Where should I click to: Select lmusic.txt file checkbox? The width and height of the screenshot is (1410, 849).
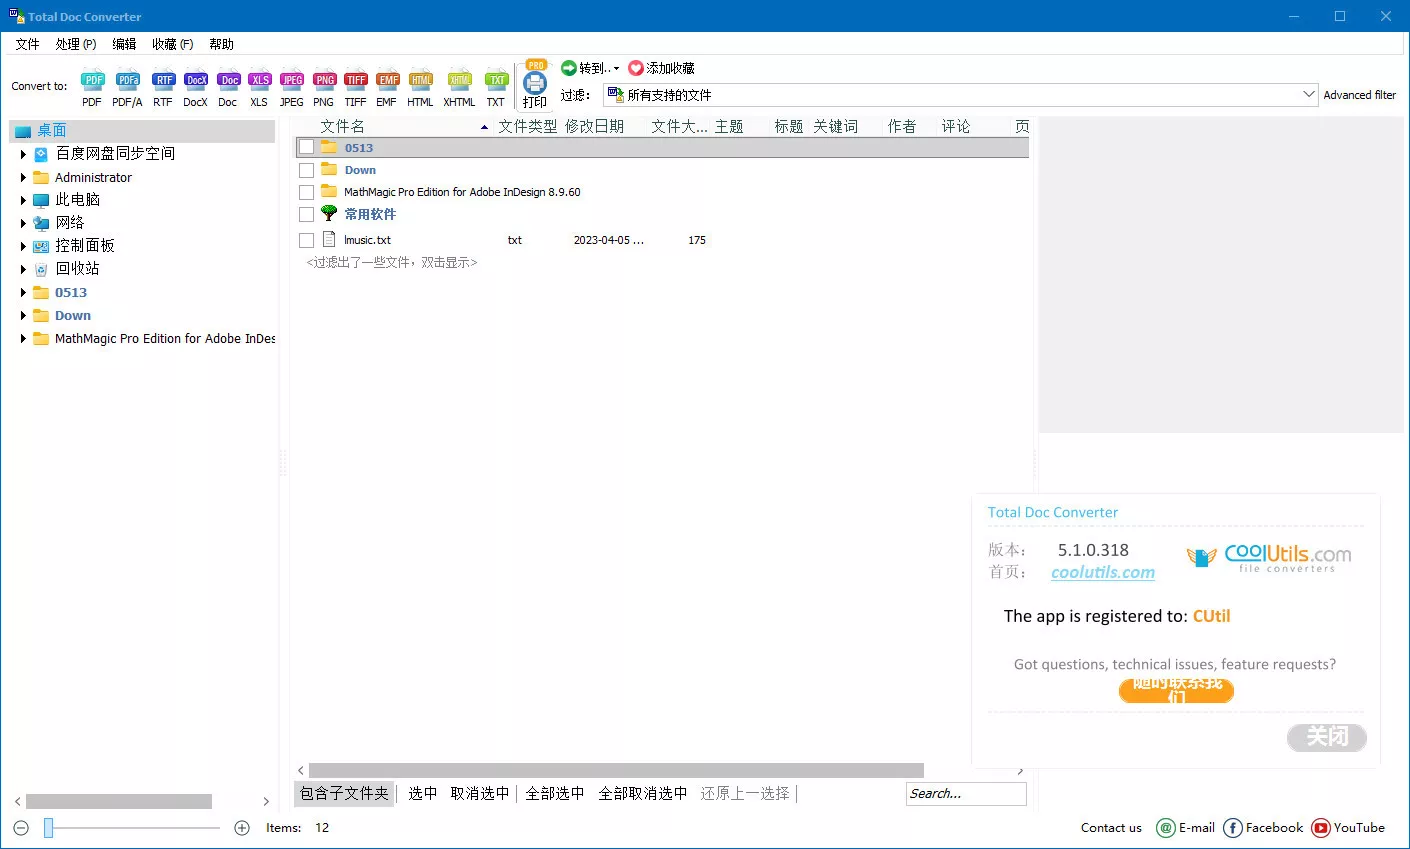pos(307,240)
